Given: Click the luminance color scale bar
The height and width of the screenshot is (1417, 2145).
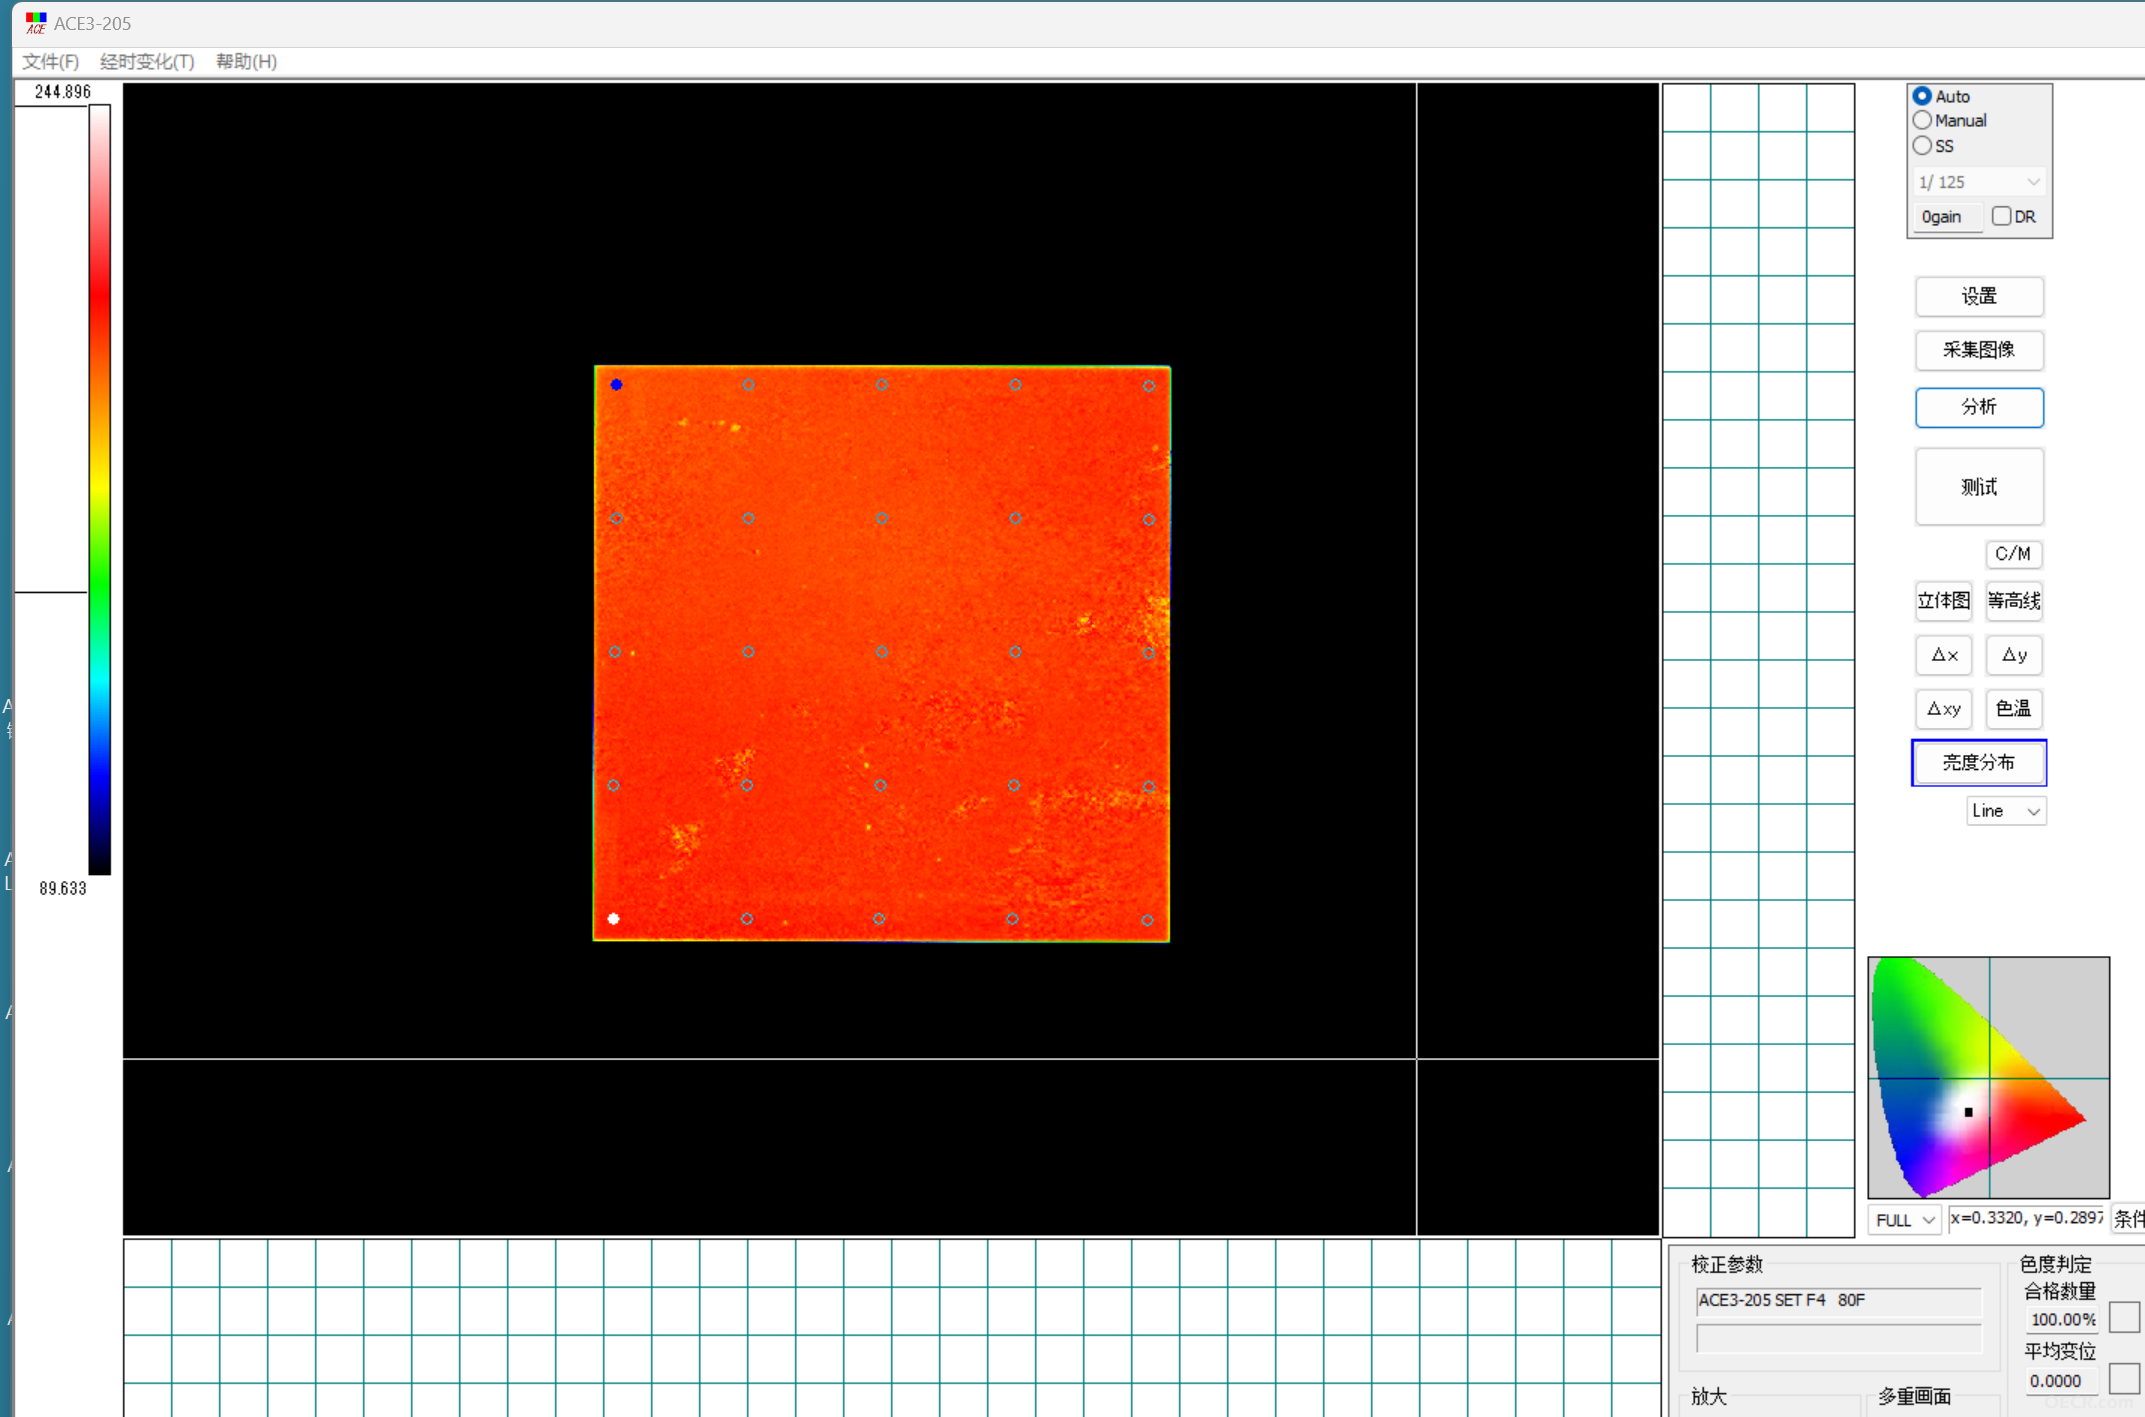Looking at the screenshot, I should 99,490.
